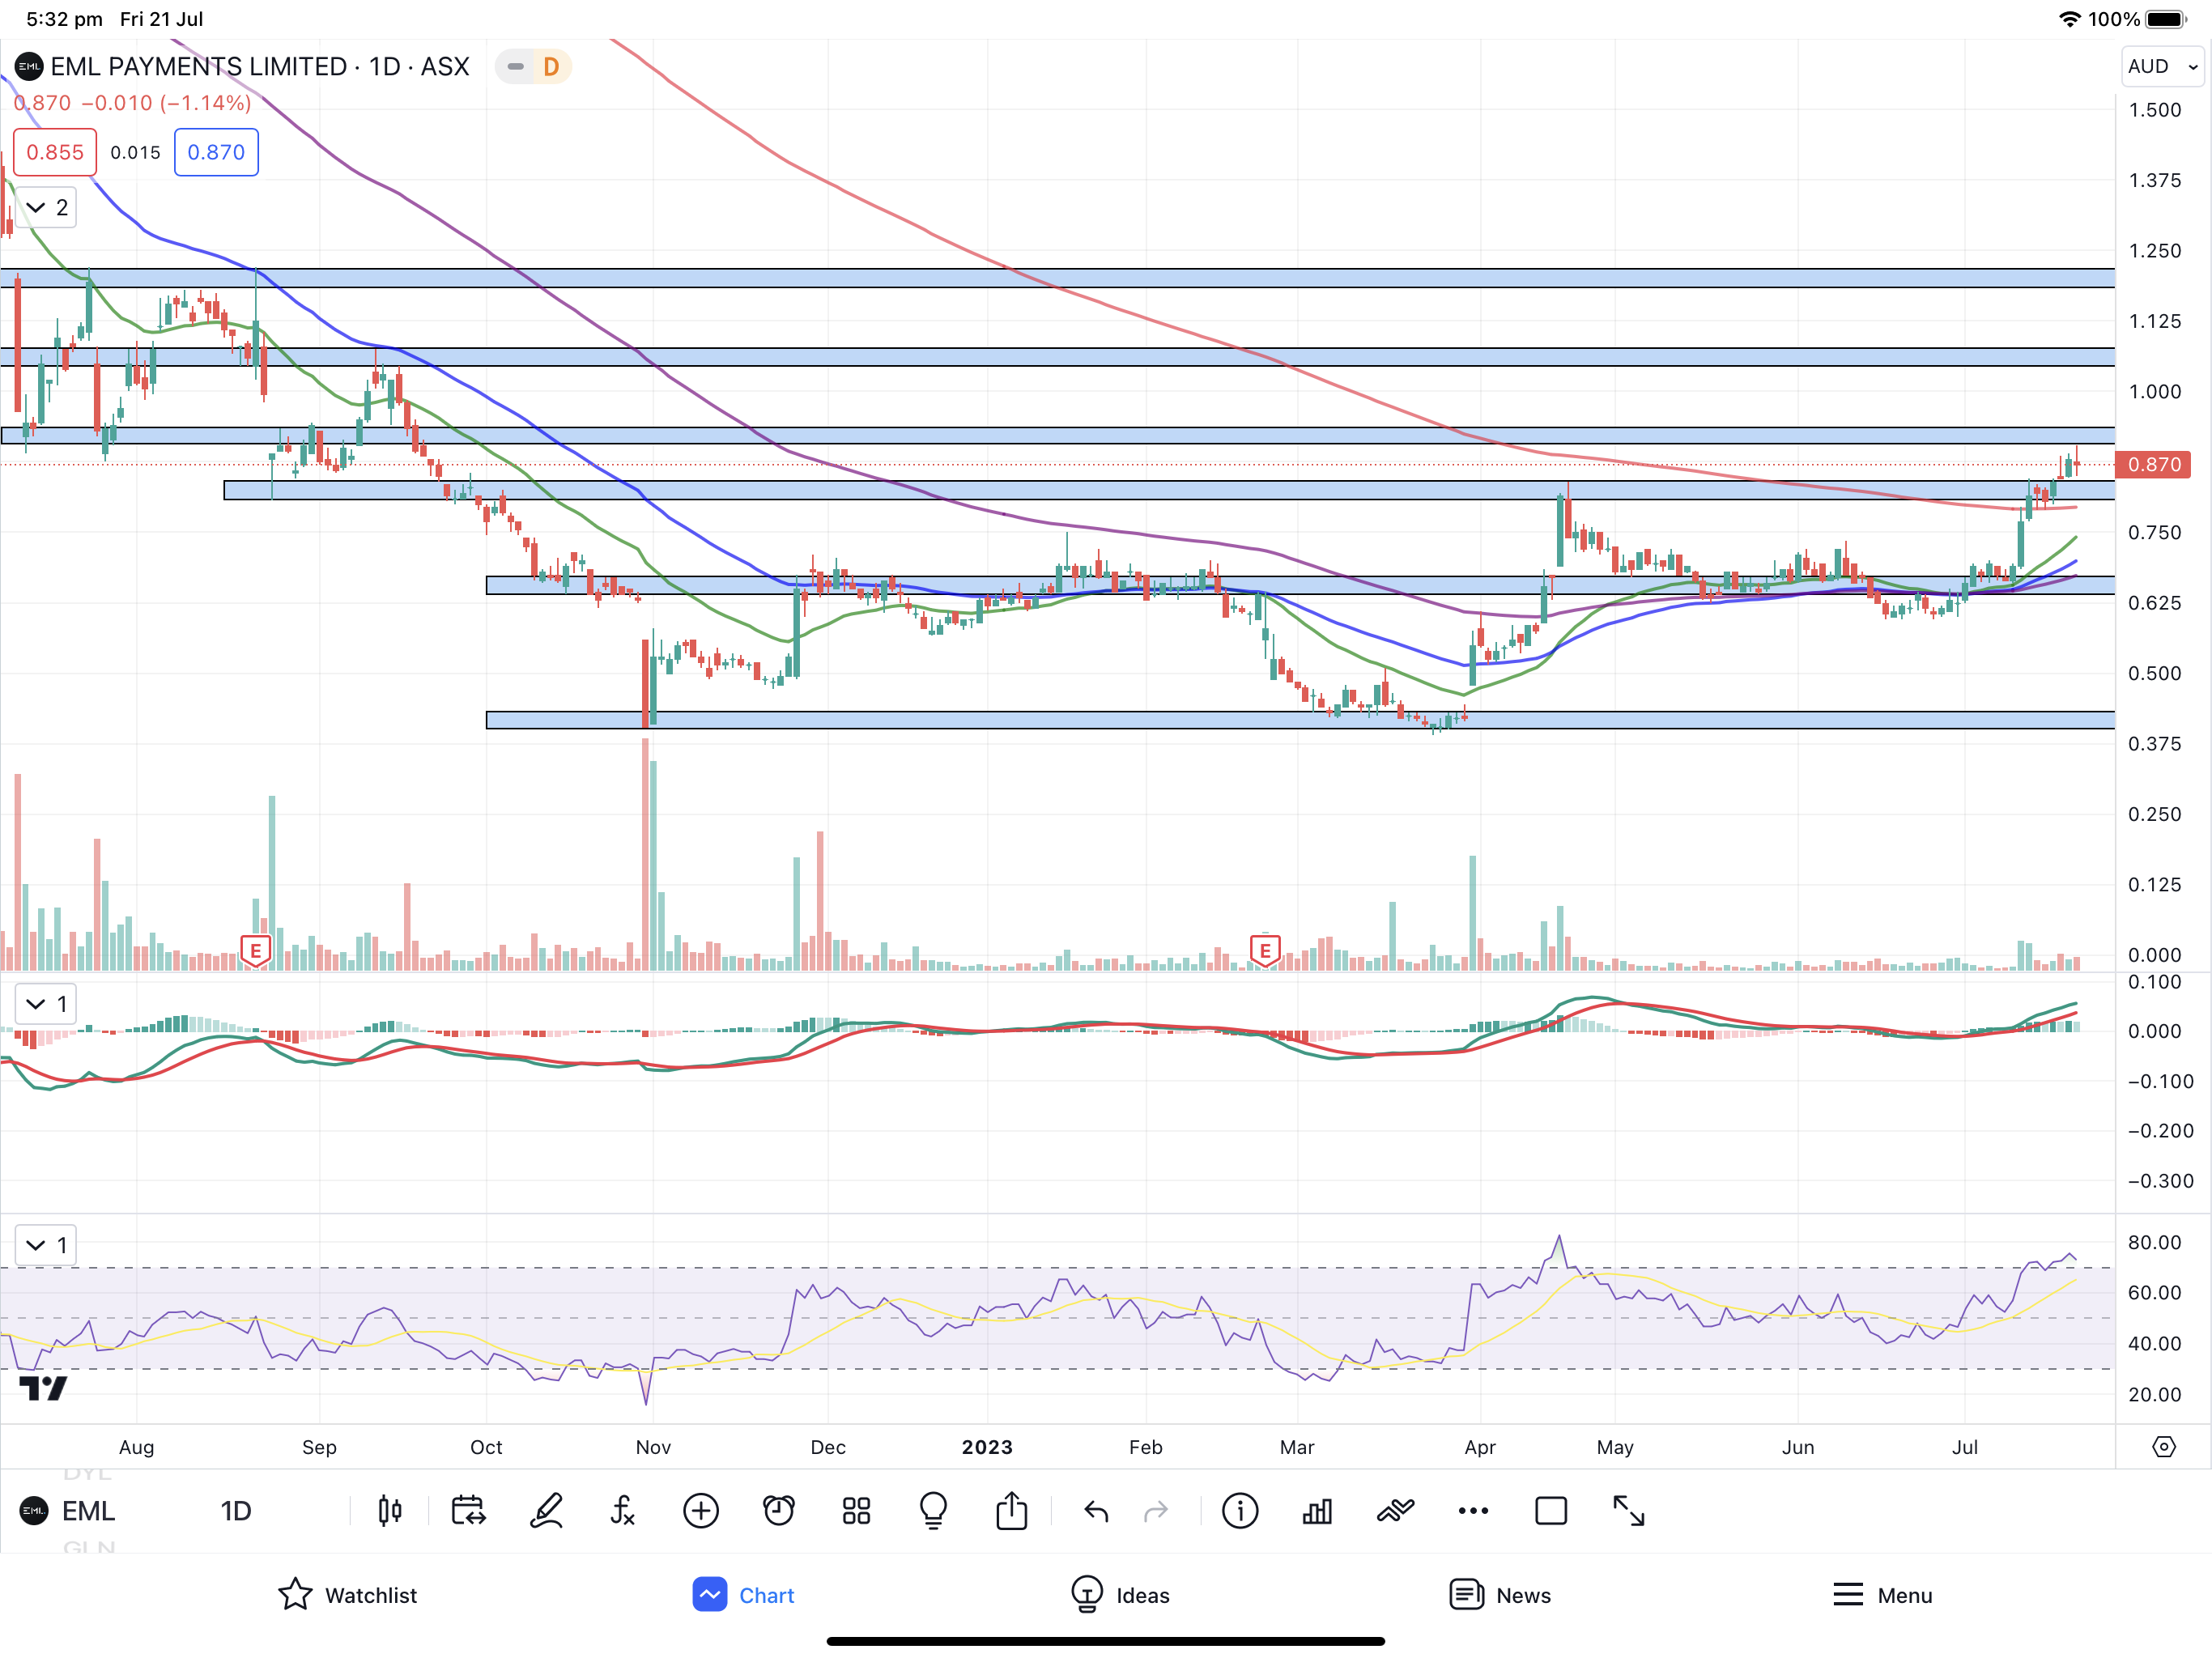This screenshot has width=2212, height=1658.
Task: Tap the 1.500 price scale label
Action: [x=2155, y=110]
